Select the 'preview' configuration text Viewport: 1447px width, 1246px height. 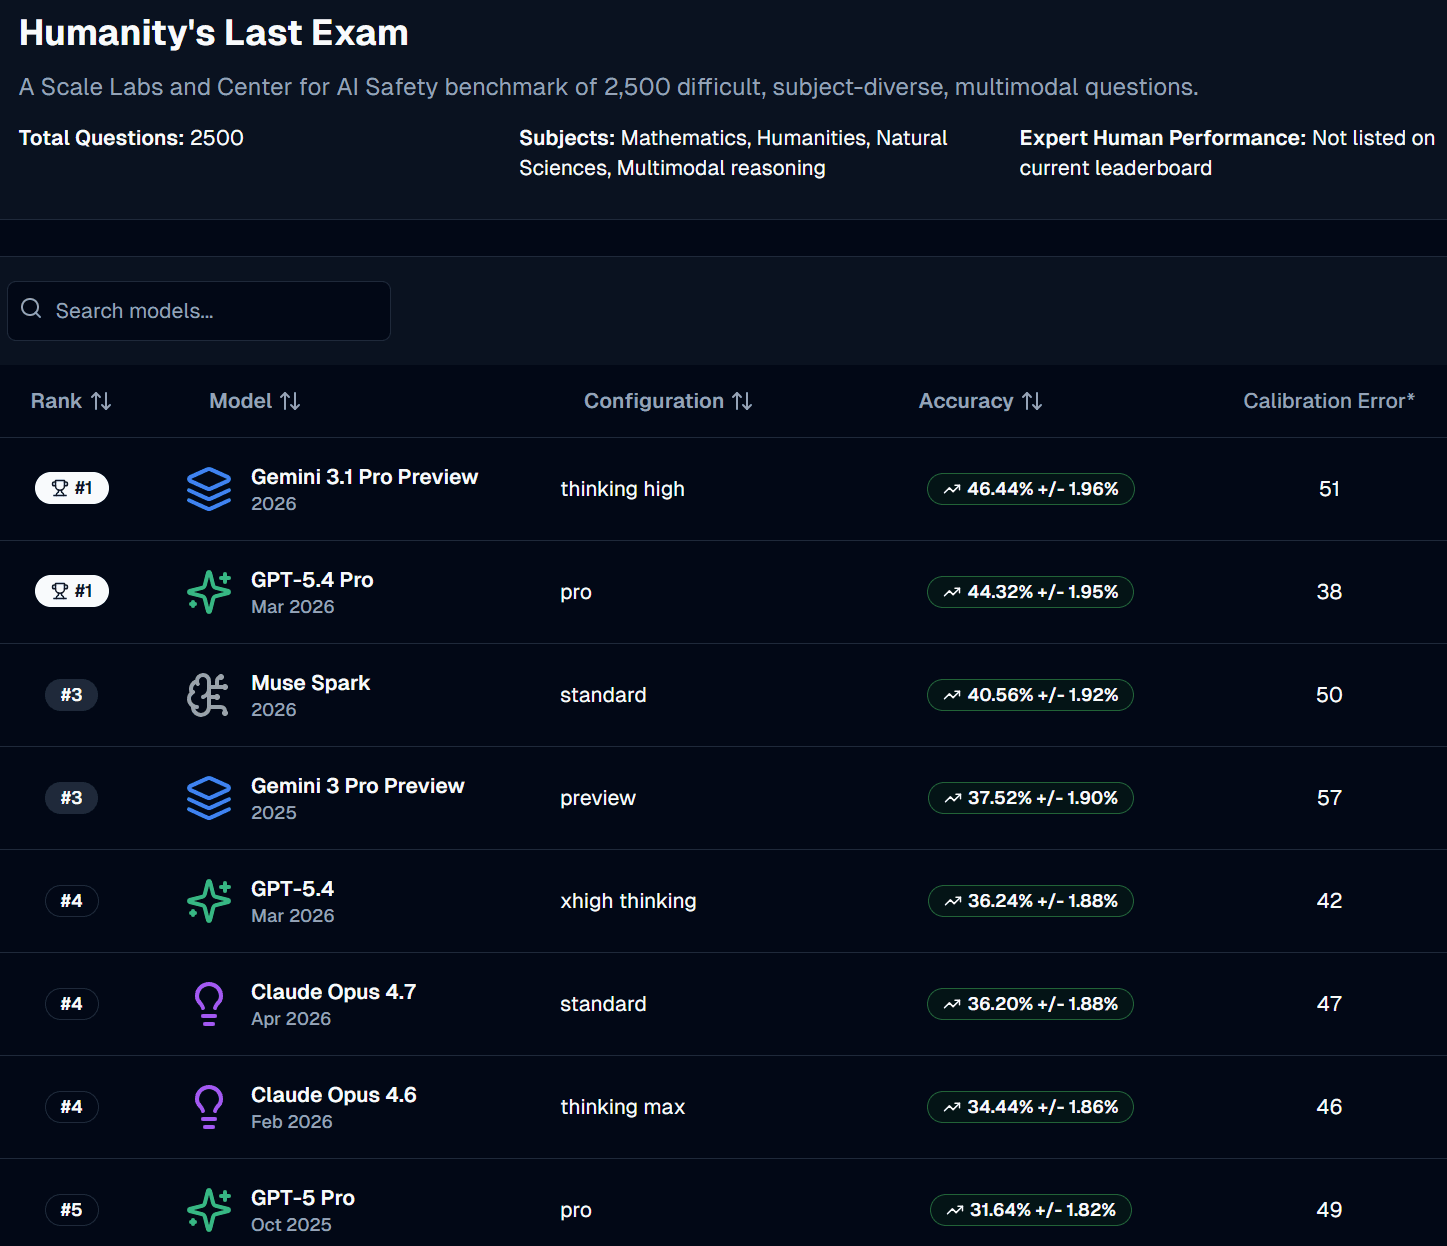[x=598, y=798]
